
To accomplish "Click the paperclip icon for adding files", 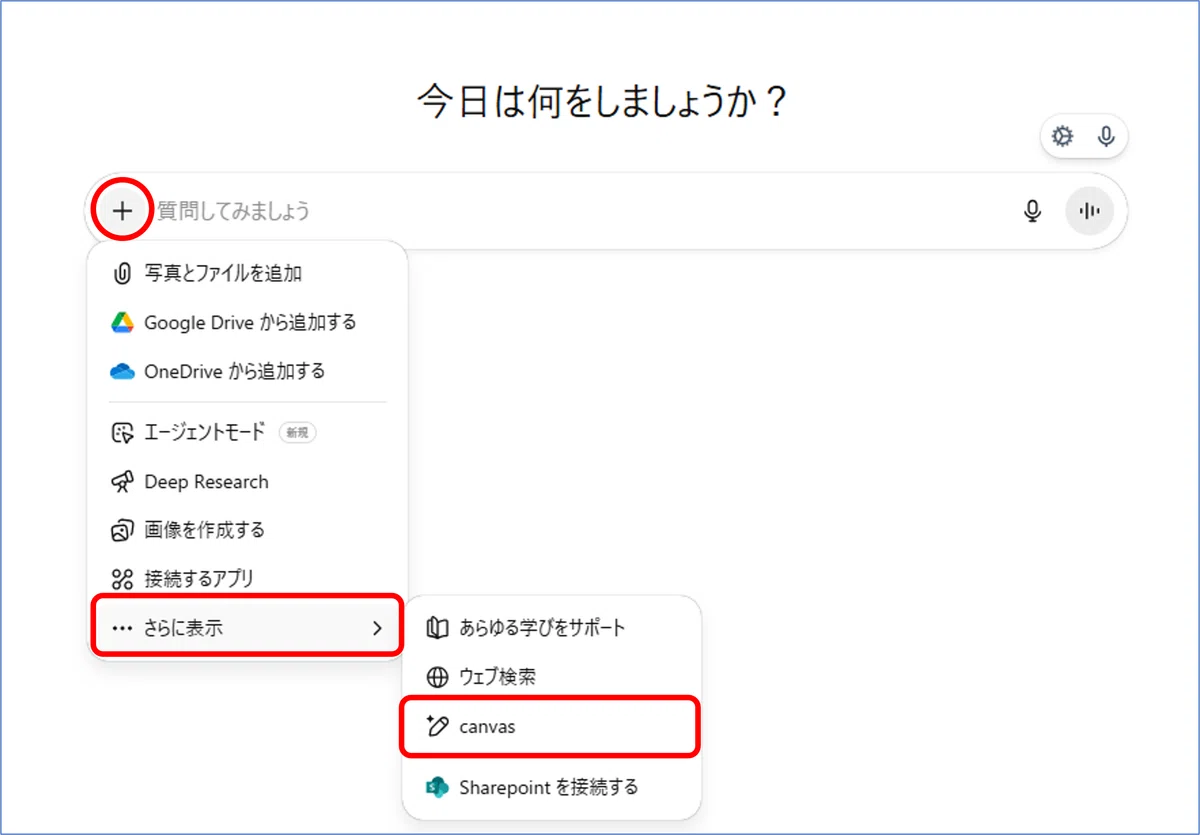I will tap(122, 273).
